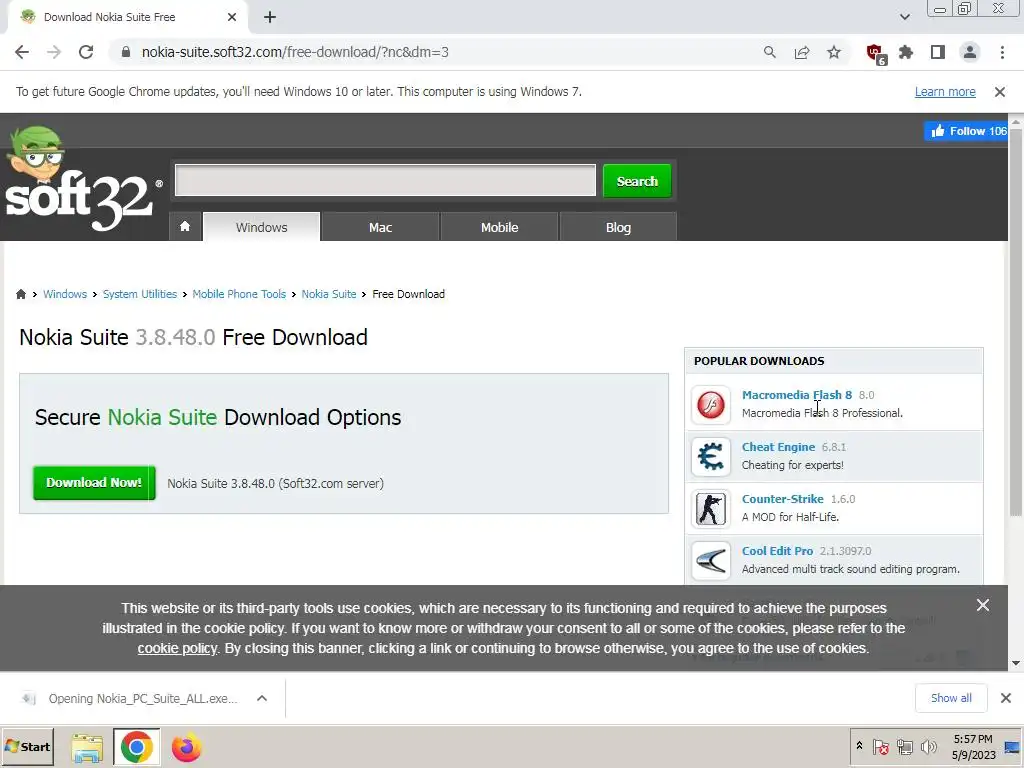Click Nokia Suite breadcrumb link
1024x768 pixels.
click(x=328, y=294)
